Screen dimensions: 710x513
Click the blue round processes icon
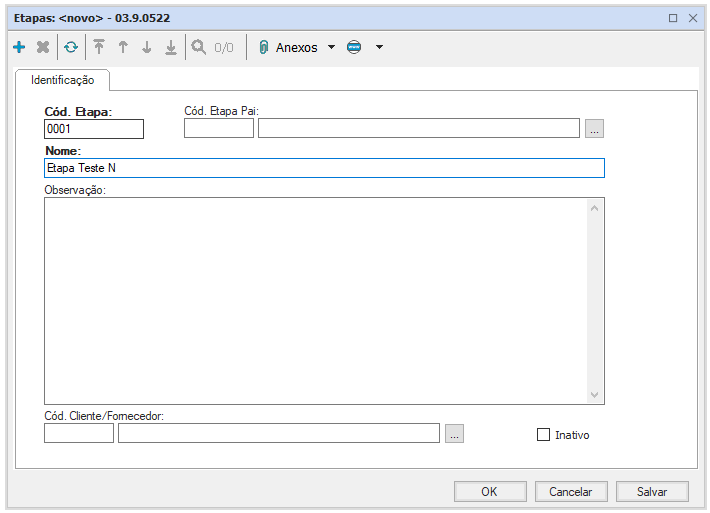point(354,47)
